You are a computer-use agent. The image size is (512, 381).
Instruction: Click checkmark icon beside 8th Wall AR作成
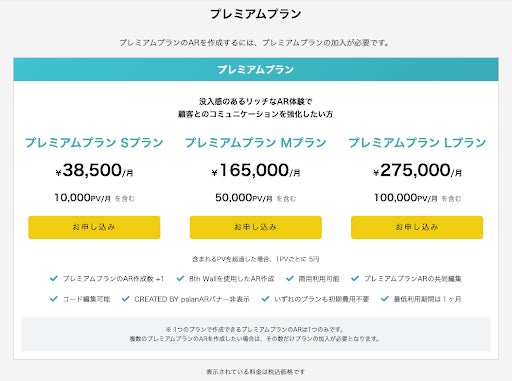(x=180, y=278)
